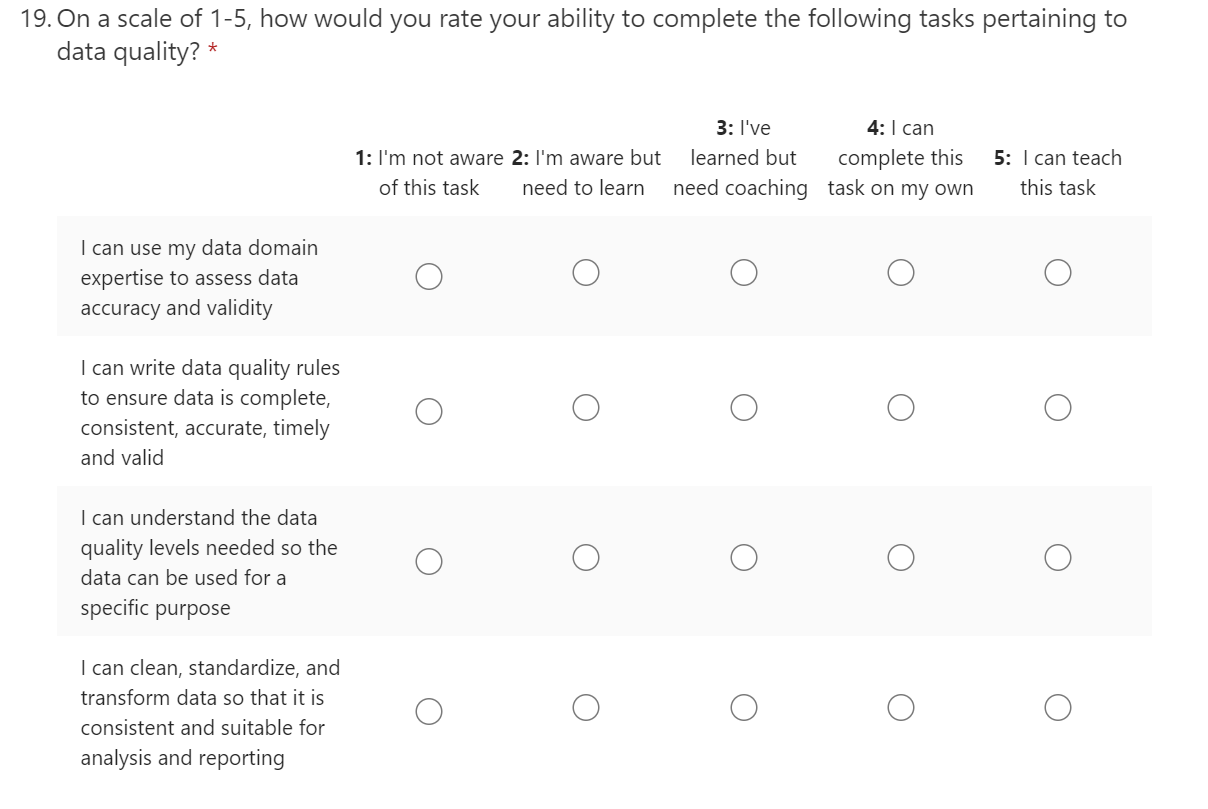Choose 2 for cleaning and transforming data row
The image size is (1208, 809).
click(x=586, y=707)
